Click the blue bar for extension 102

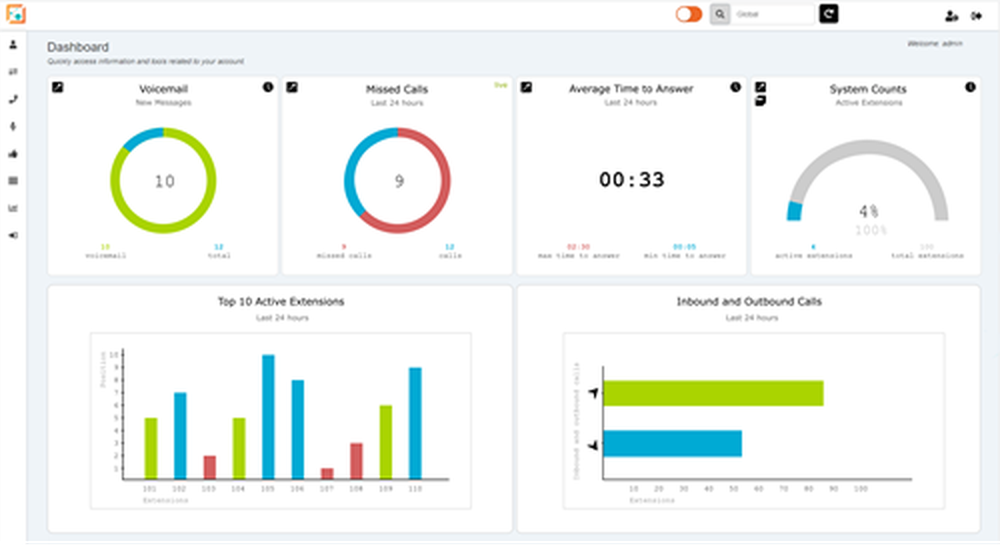(180, 436)
